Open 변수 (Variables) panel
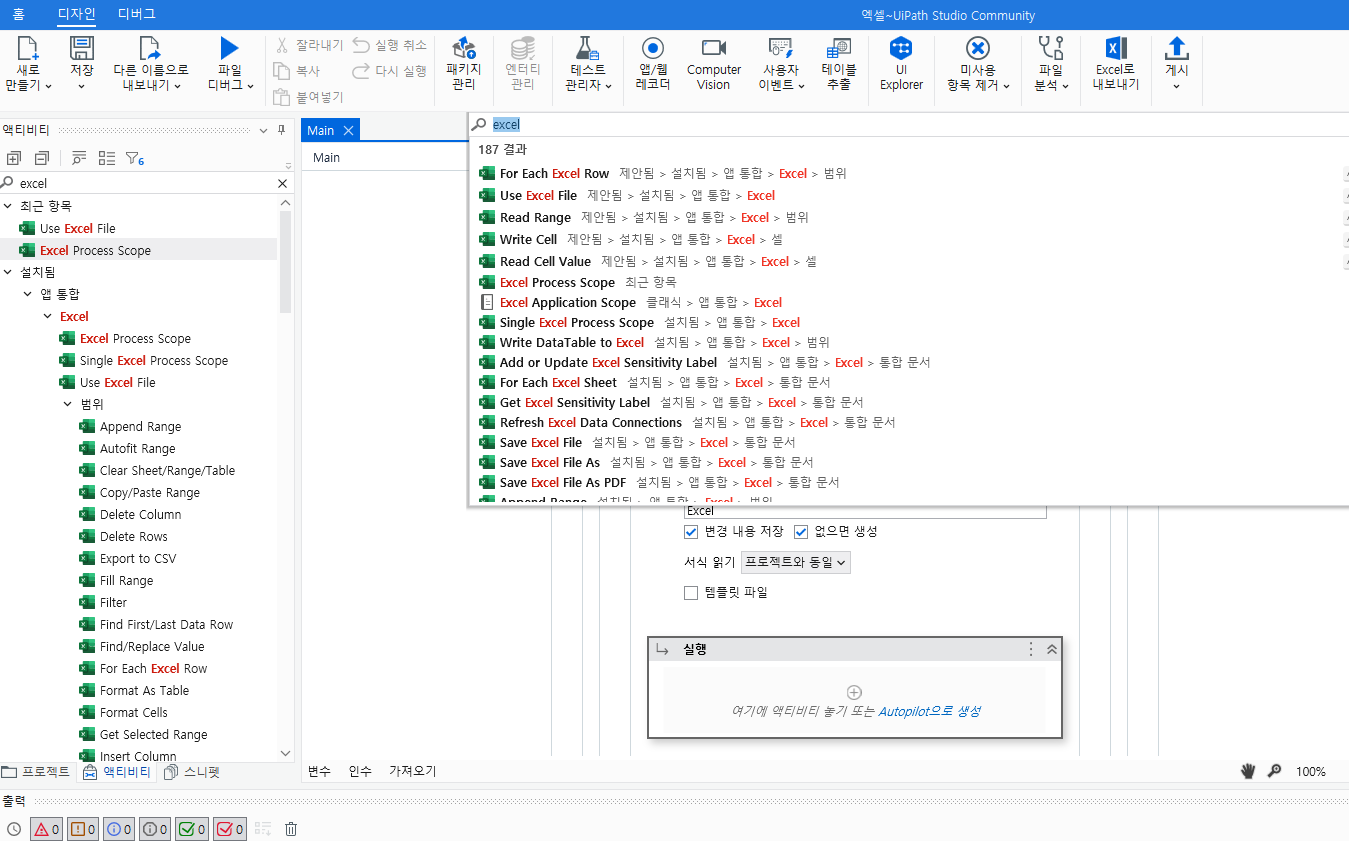 point(319,771)
